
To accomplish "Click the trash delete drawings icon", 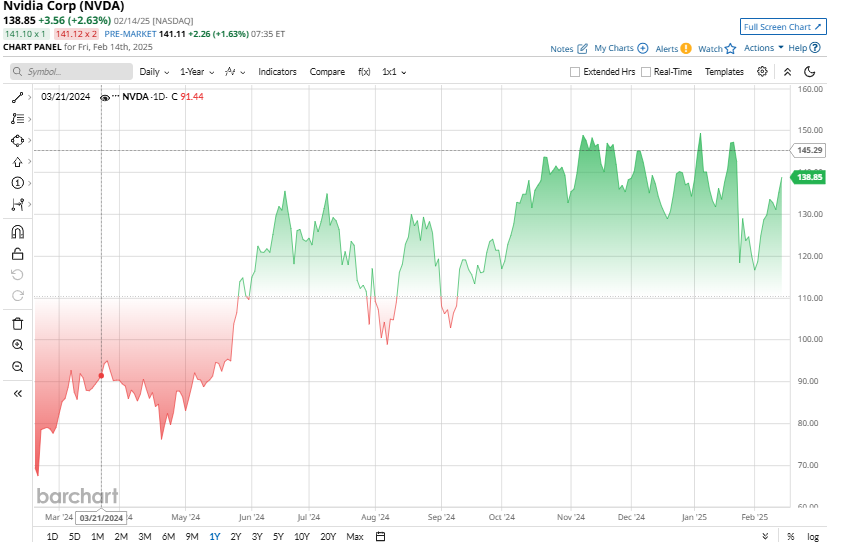I will [x=17, y=323].
